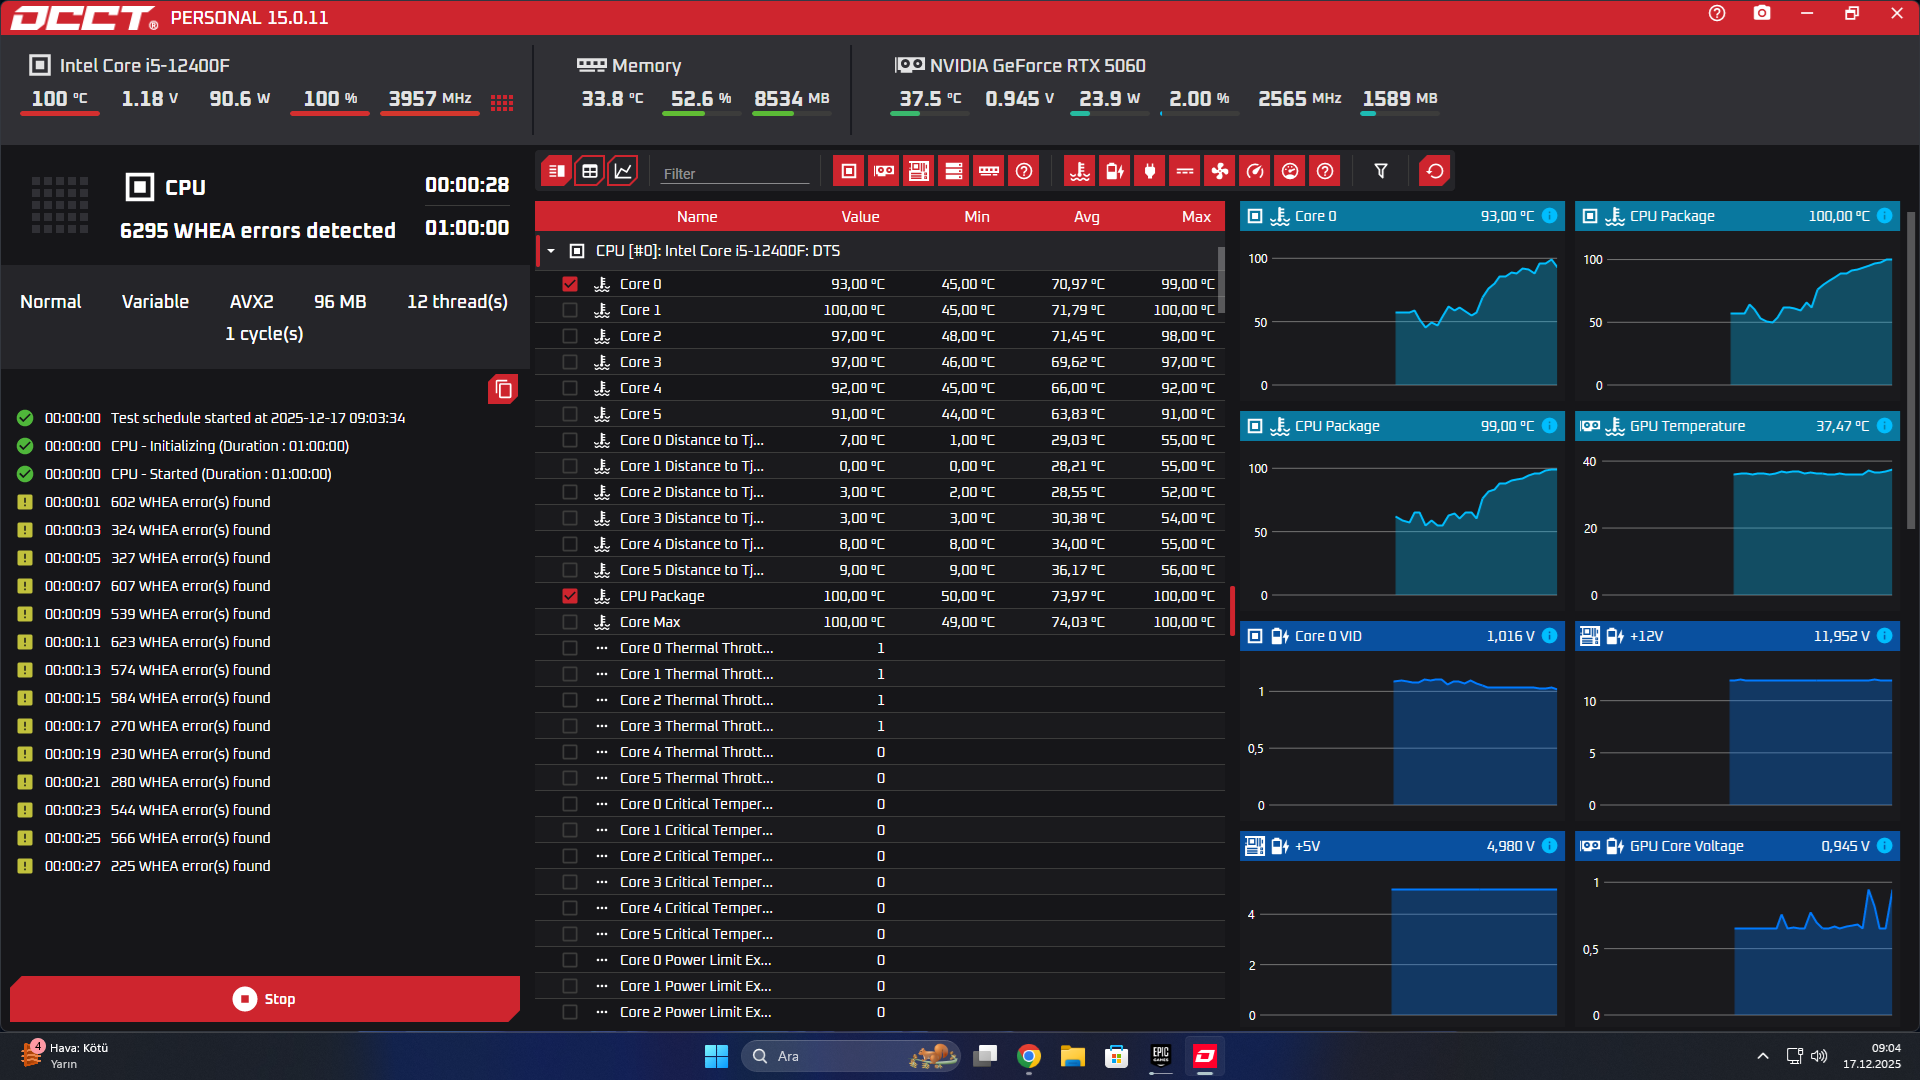Click the temperature sensor filter icon
Viewport: 1920px width, 1080px height.
1080,171
